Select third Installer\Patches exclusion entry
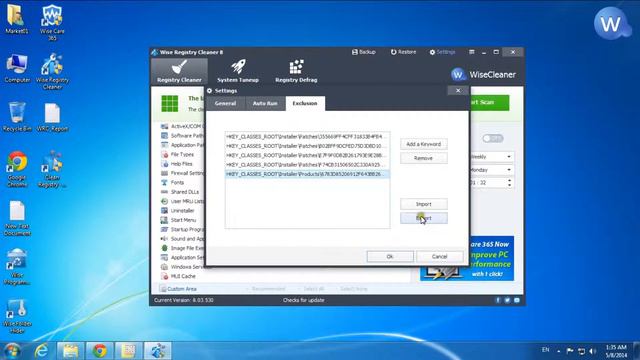 [x=307, y=155]
